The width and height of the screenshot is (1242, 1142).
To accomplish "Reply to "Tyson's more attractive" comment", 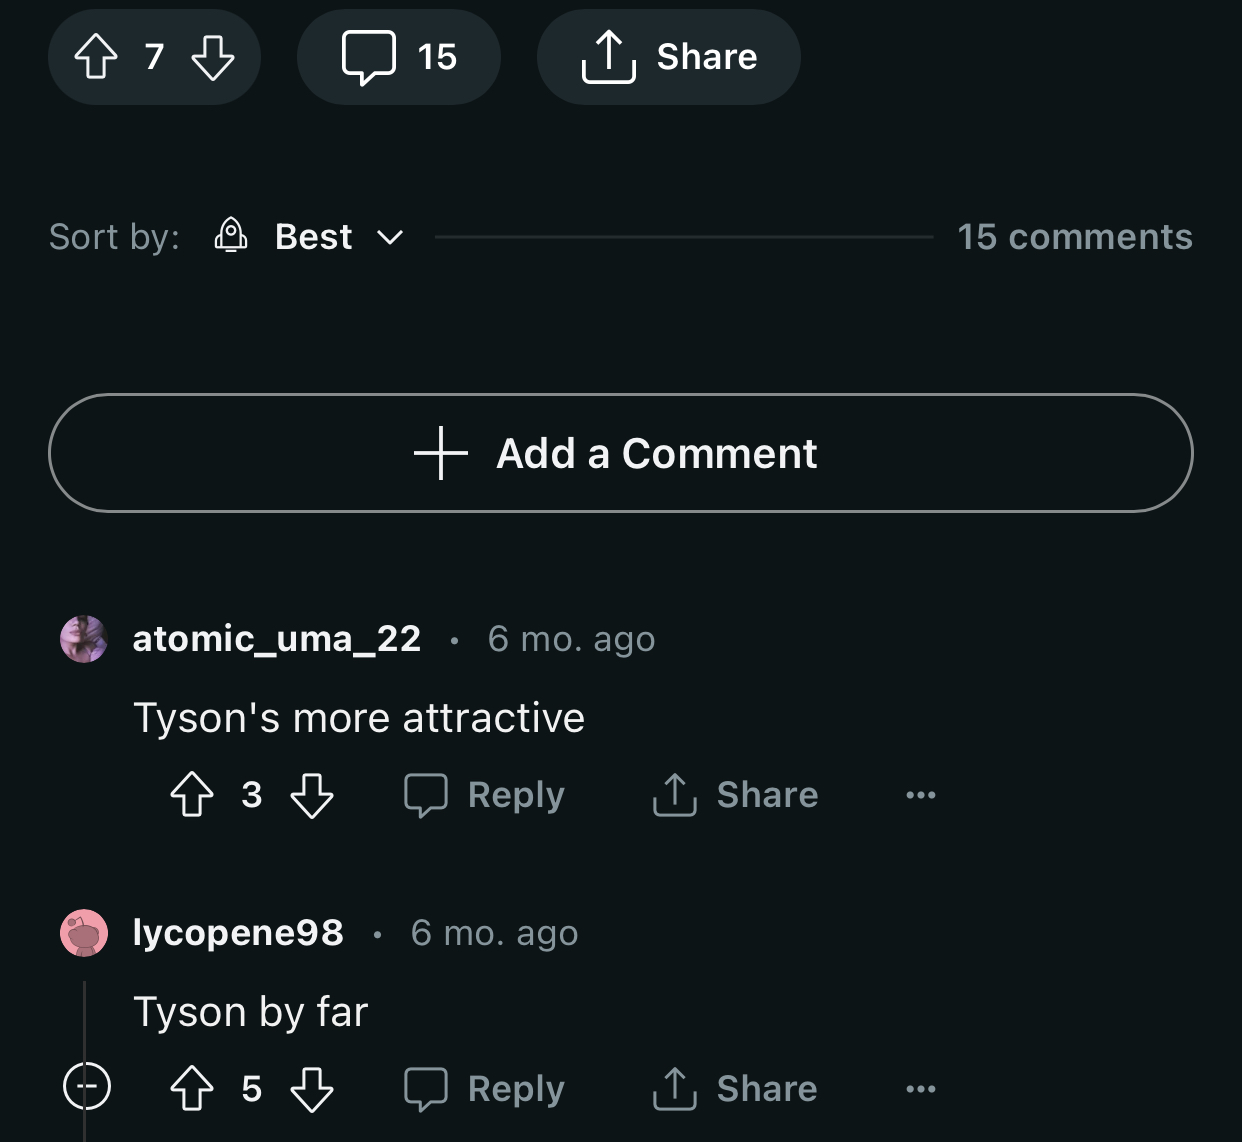I will point(485,795).
